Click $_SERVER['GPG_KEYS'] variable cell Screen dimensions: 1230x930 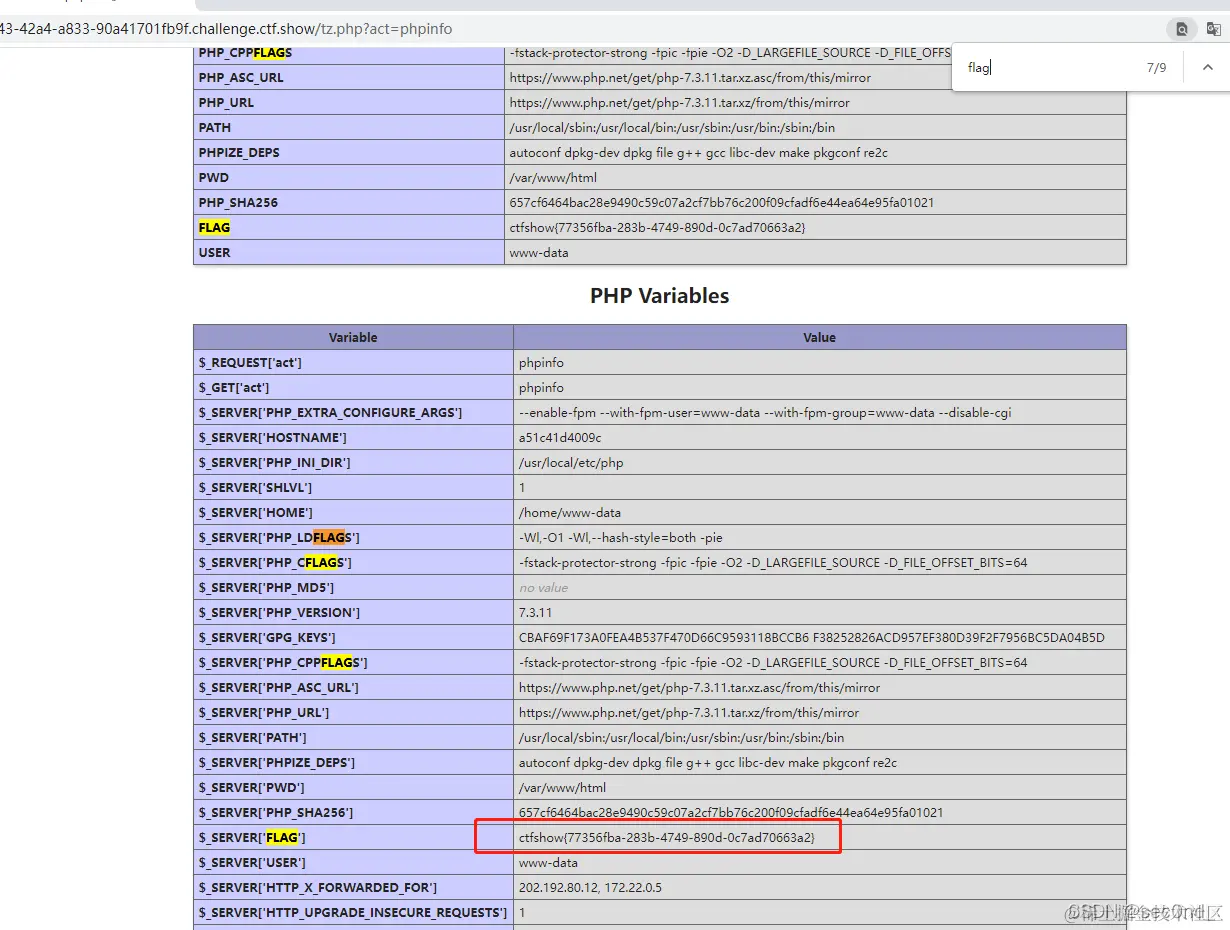pos(353,637)
